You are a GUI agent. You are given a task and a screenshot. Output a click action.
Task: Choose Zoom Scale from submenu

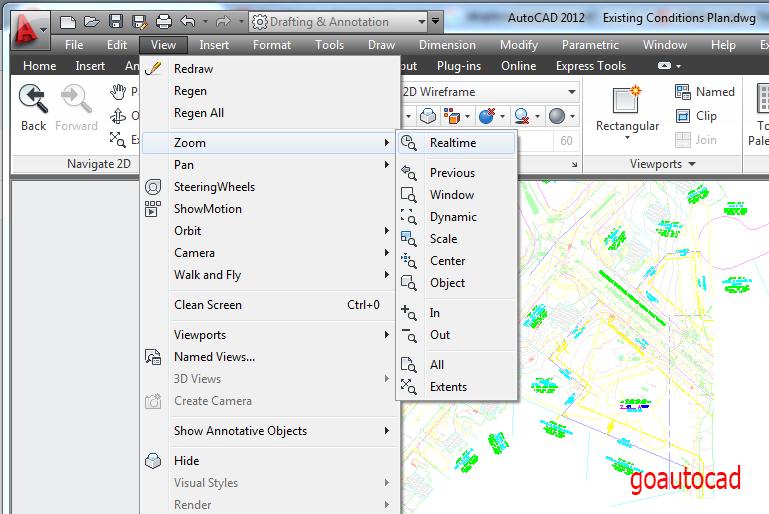(457, 239)
